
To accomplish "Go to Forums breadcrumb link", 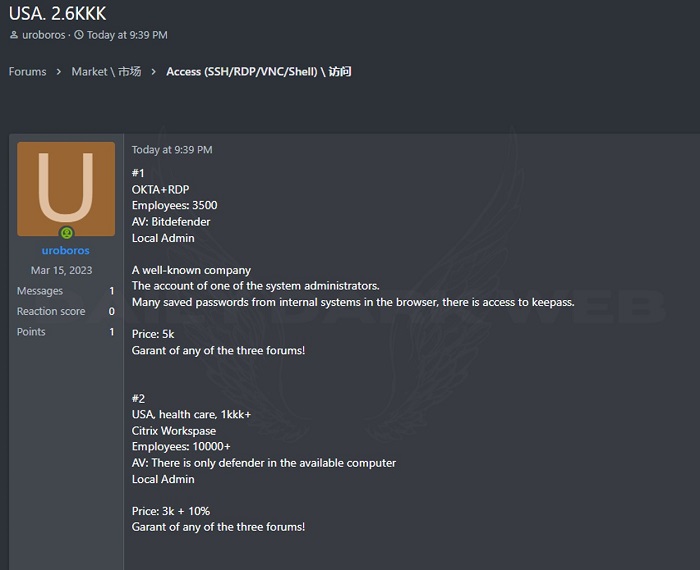I will (28, 72).
